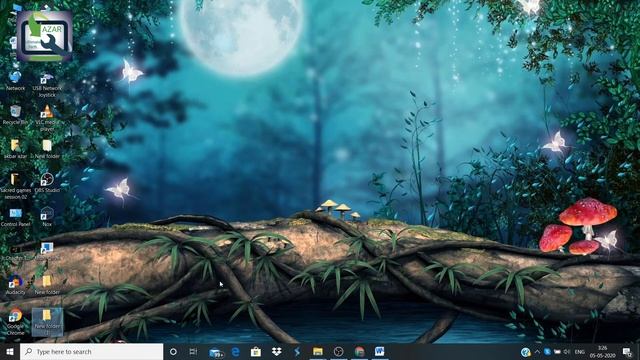640x360 pixels.
Task: Open Mail app on the taskbar
Action: coord(216,352)
